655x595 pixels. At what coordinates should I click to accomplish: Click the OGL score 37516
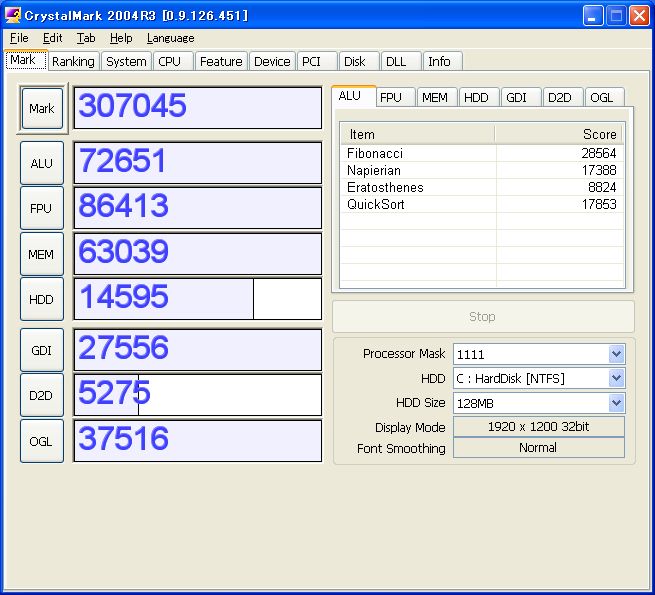click(x=198, y=441)
